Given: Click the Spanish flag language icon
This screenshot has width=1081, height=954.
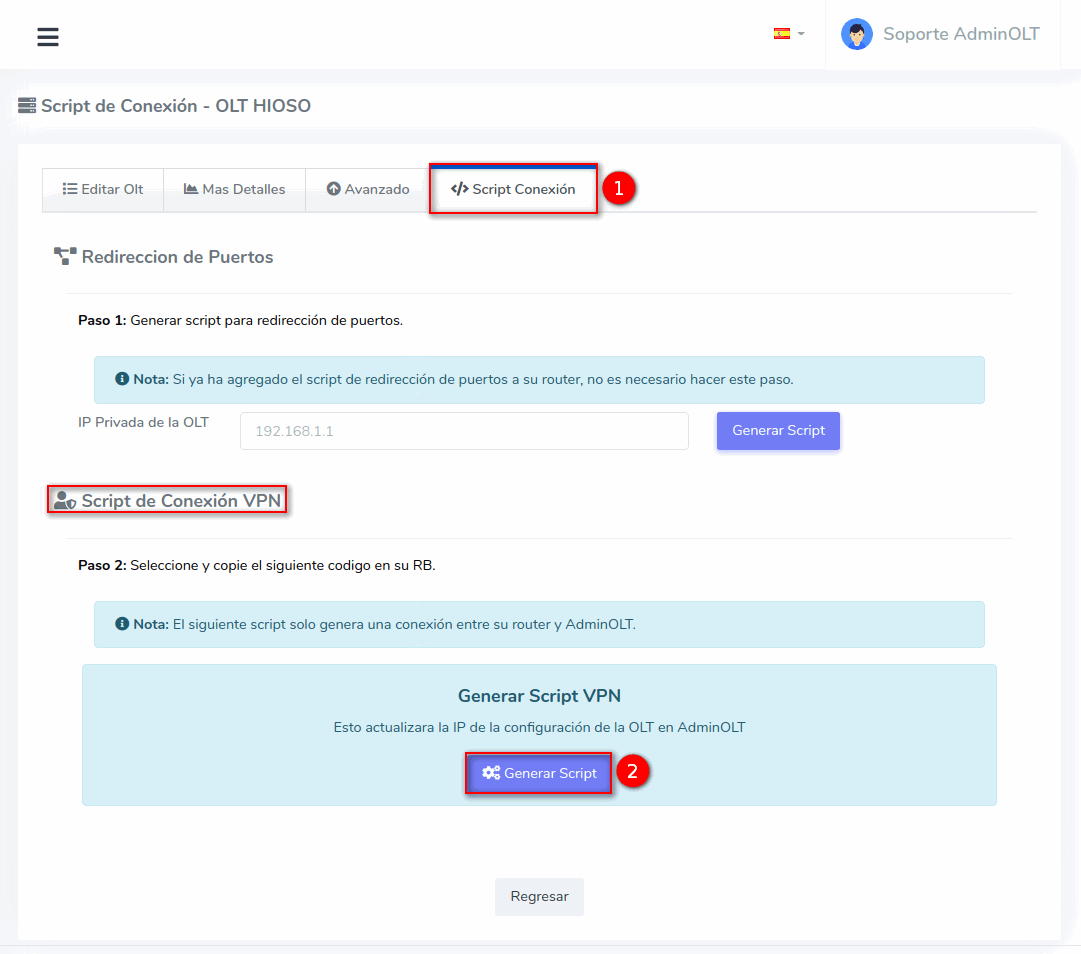Looking at the screenshot, I should (781, 34).
